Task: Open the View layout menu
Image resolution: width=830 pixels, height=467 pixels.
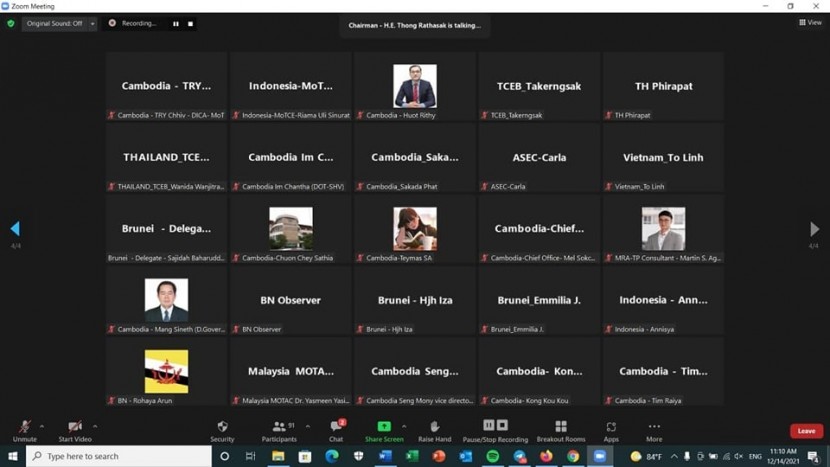Action: (x=809, y=23)
